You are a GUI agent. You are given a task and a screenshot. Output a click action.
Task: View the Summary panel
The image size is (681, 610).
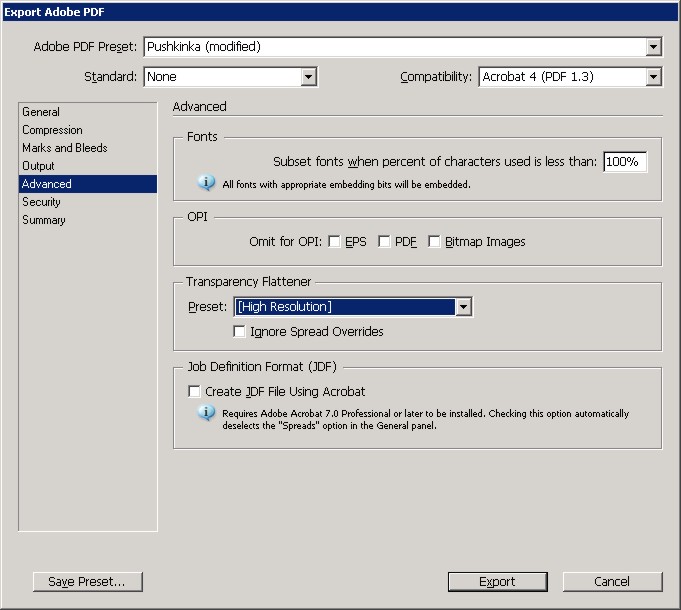tap(88, 220)
